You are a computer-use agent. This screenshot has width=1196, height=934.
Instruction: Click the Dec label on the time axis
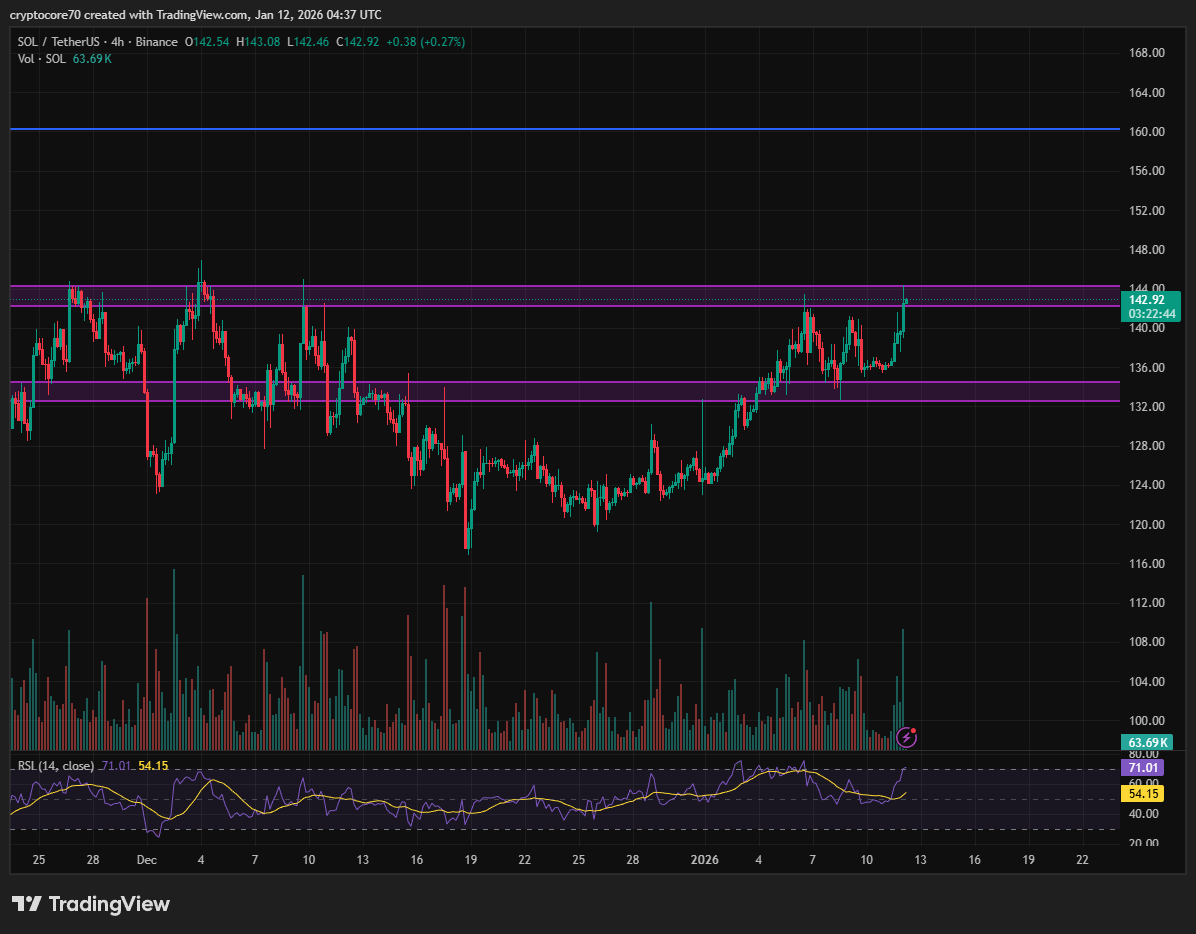coord(146,860)
